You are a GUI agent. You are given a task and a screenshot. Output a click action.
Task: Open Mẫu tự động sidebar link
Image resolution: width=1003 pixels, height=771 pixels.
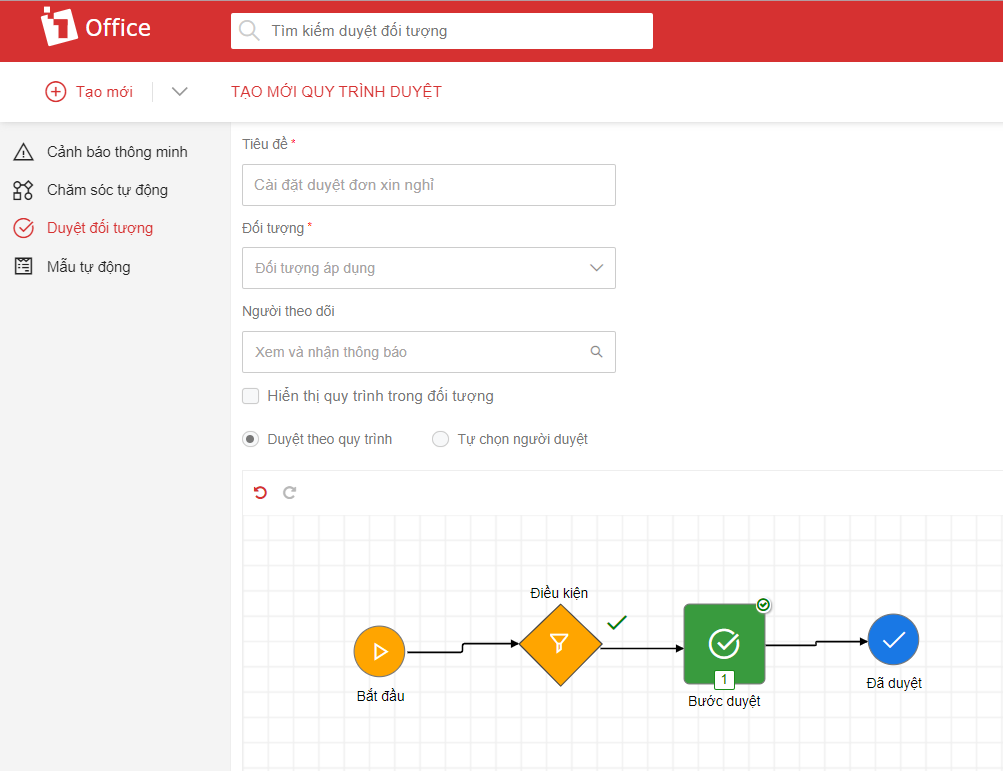coord(88,267)
